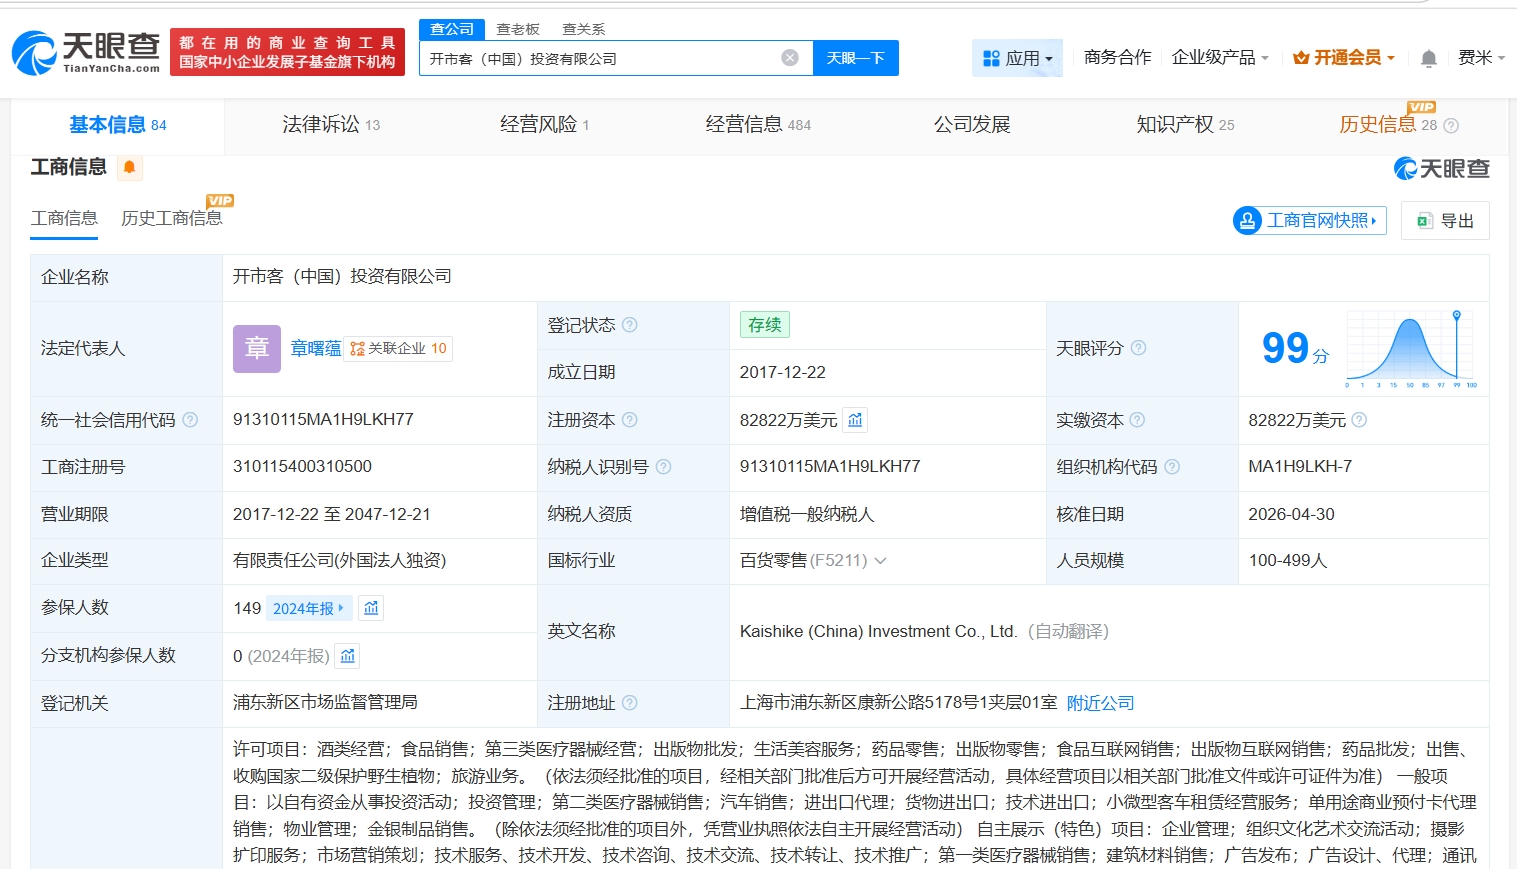Click help icon next to 组织机构代码
The width and height of the screenshot is (1517, 869).
(1172, 467)
